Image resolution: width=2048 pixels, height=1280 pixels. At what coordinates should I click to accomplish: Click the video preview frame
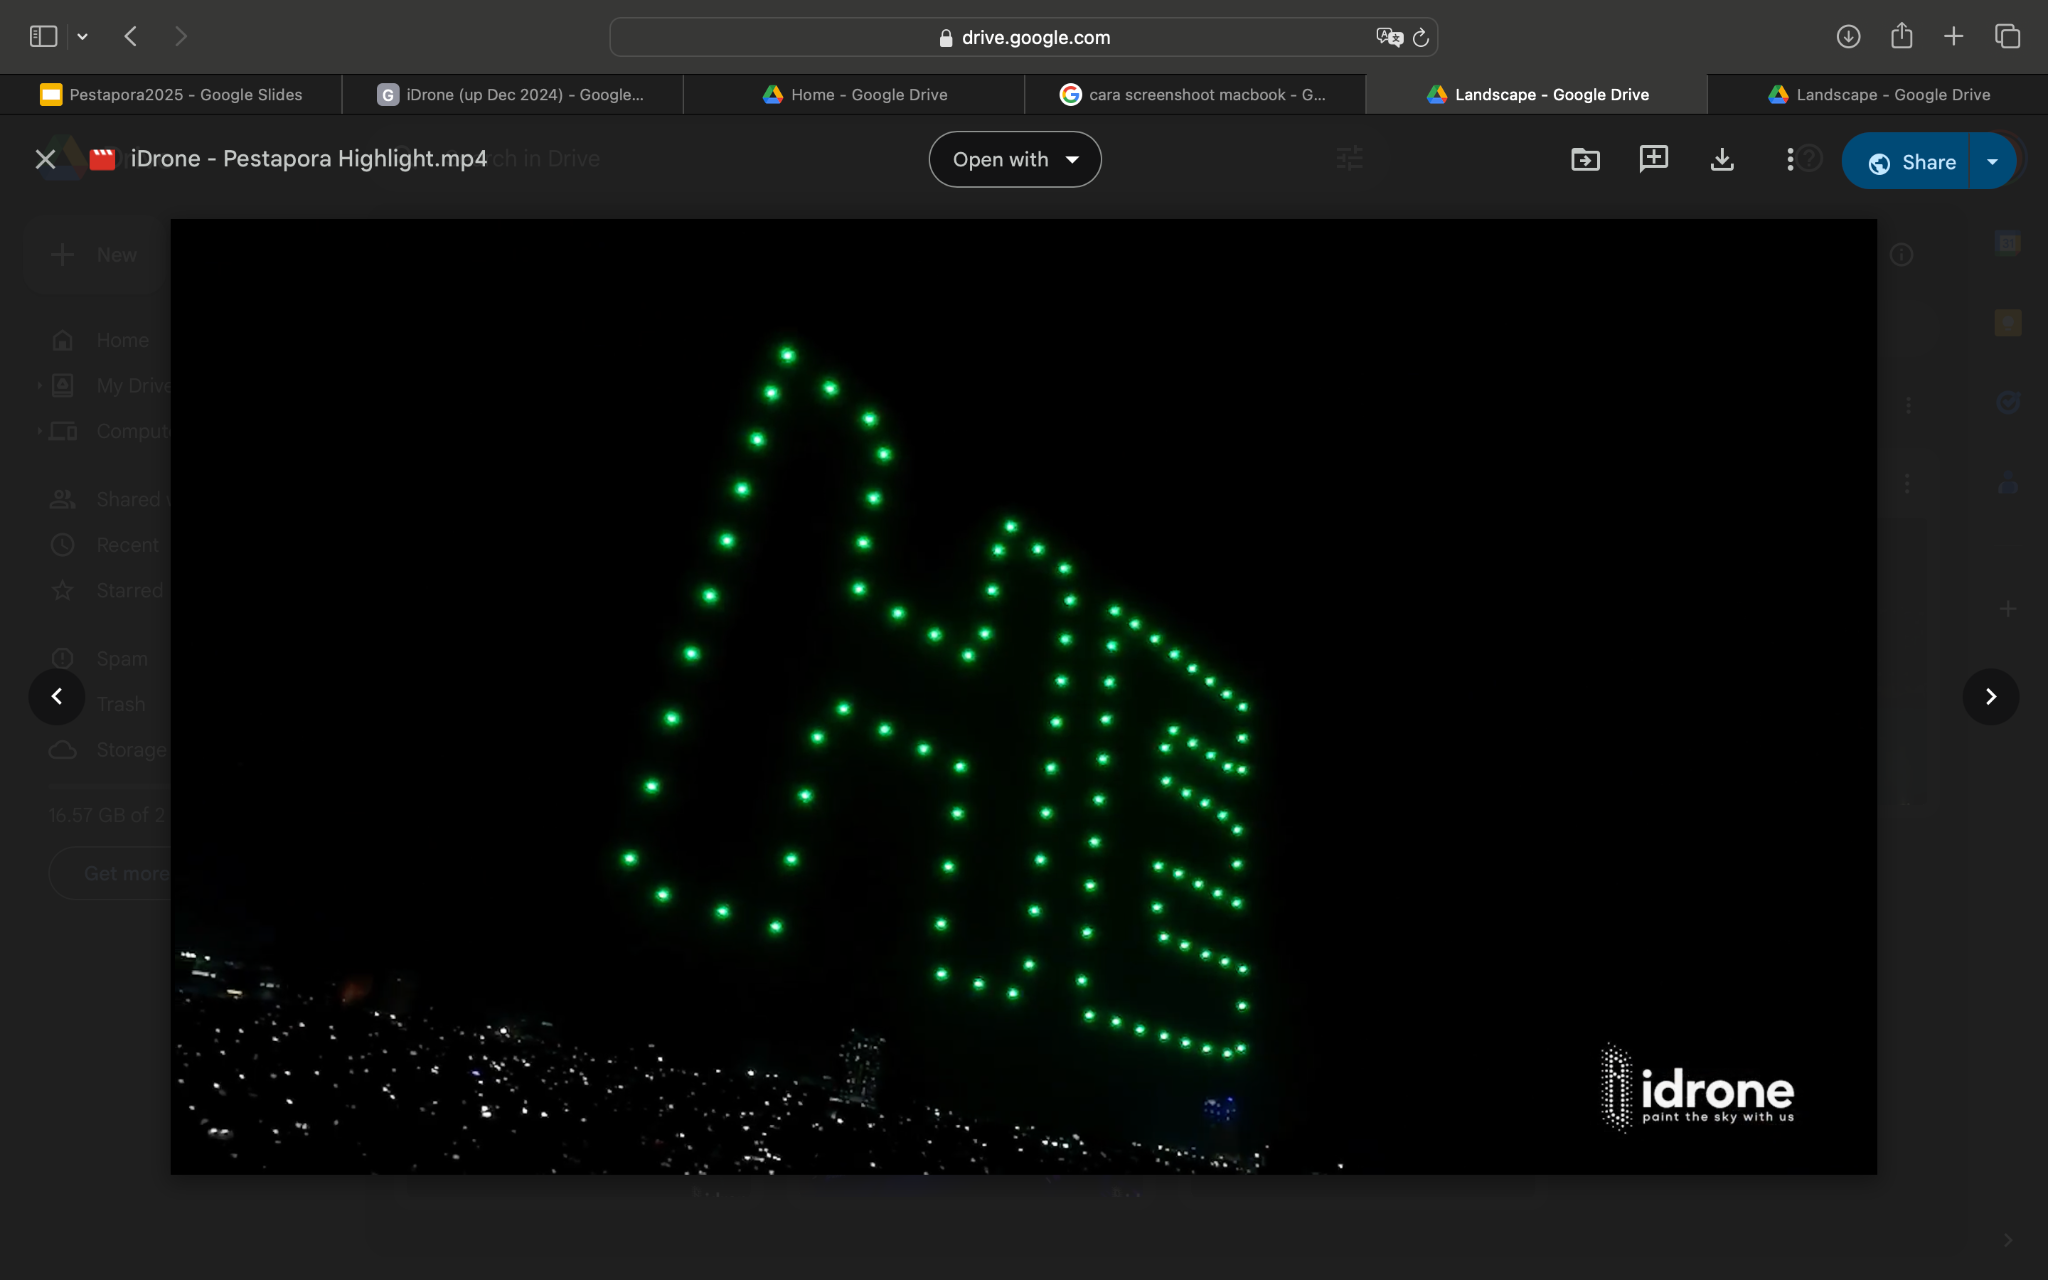coord(1023,697)
